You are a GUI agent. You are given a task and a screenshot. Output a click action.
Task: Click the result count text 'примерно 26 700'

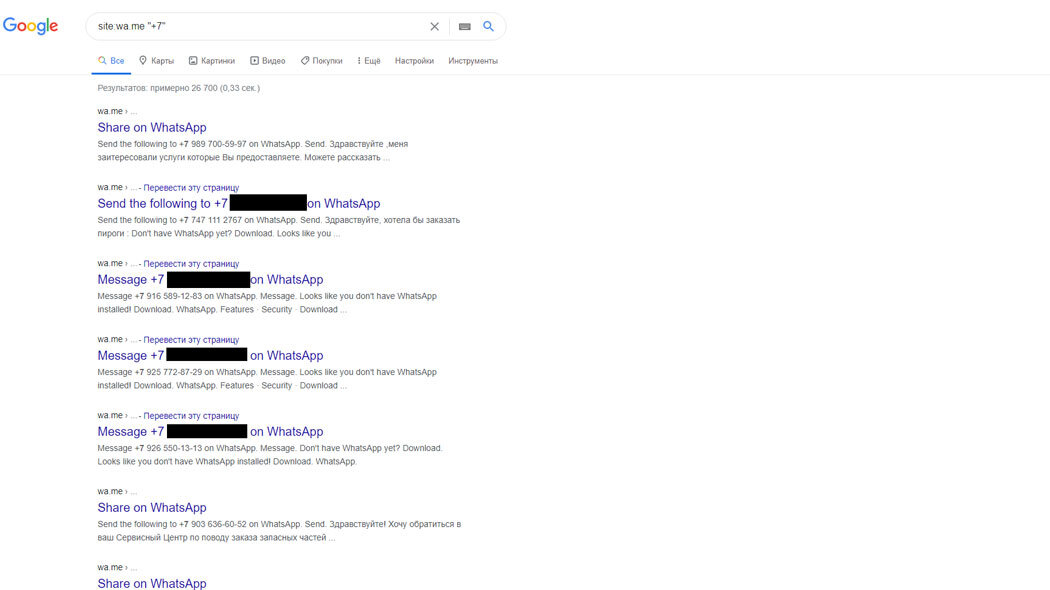click(182, 88)
